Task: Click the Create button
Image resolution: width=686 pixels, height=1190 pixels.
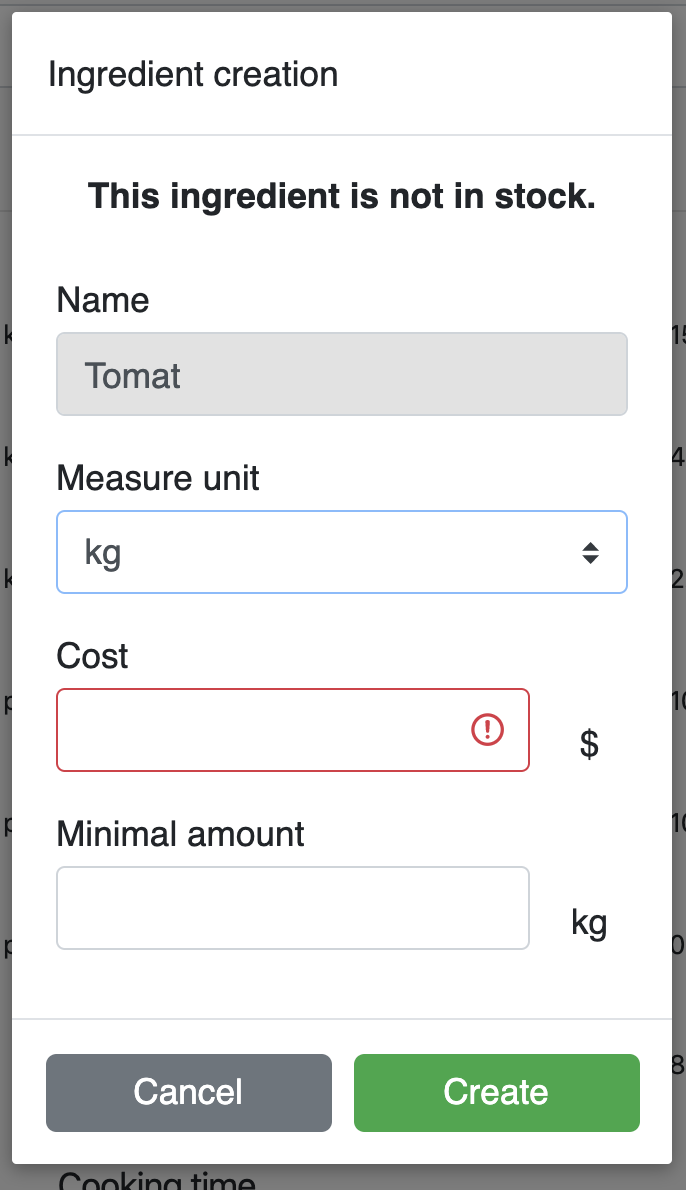Action: [x=496, y=1092]
